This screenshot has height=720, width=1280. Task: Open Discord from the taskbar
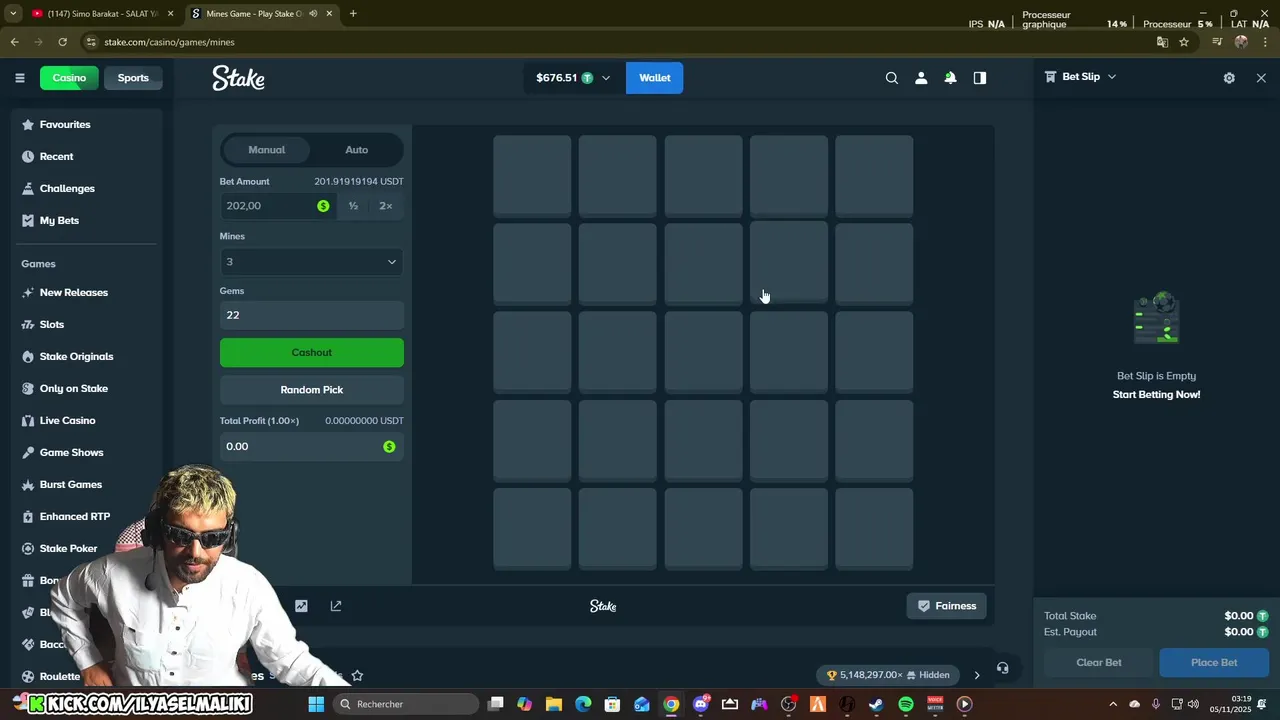[x=701, y=704]
